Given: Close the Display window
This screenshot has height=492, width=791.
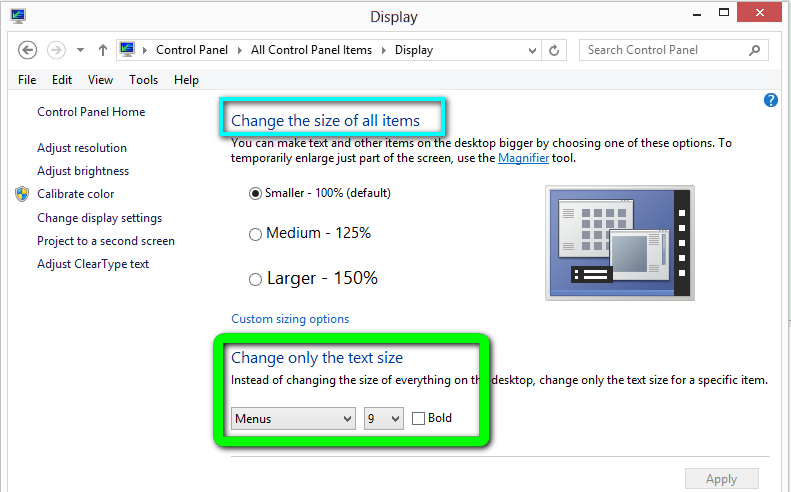Looking at the screenshot, I should pos(760,13).
